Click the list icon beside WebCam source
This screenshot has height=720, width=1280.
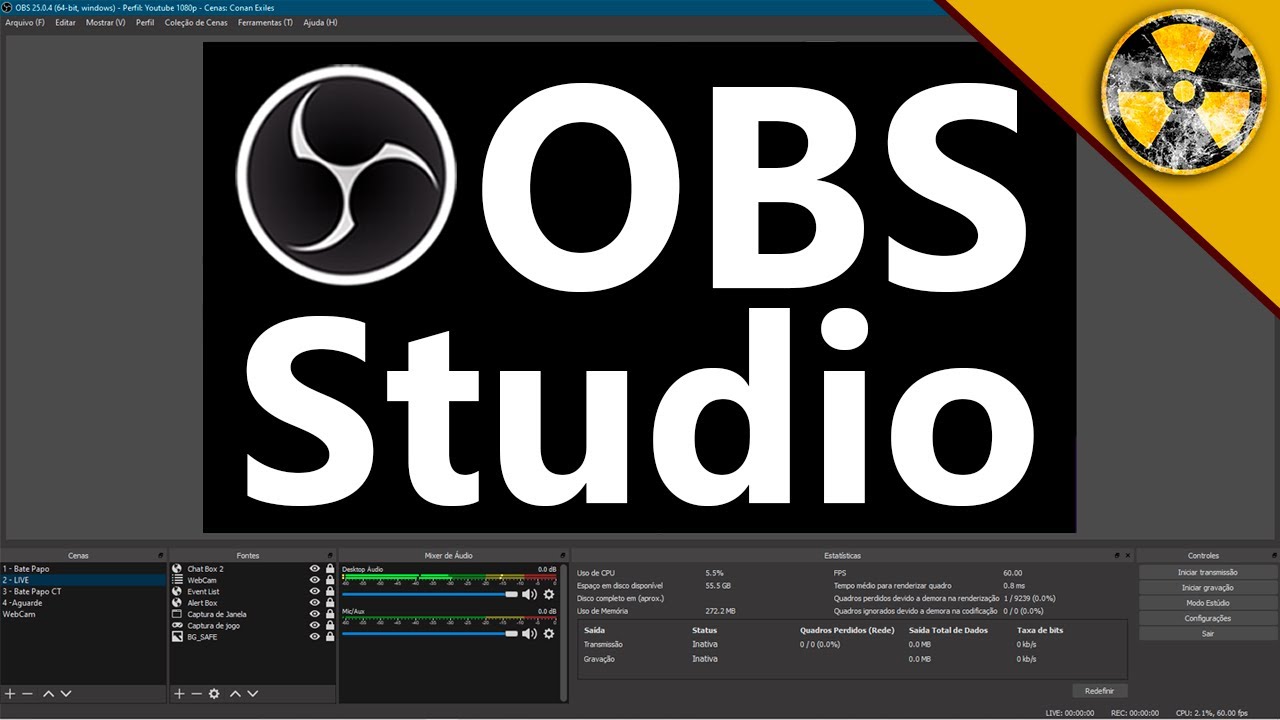[177, 580]
